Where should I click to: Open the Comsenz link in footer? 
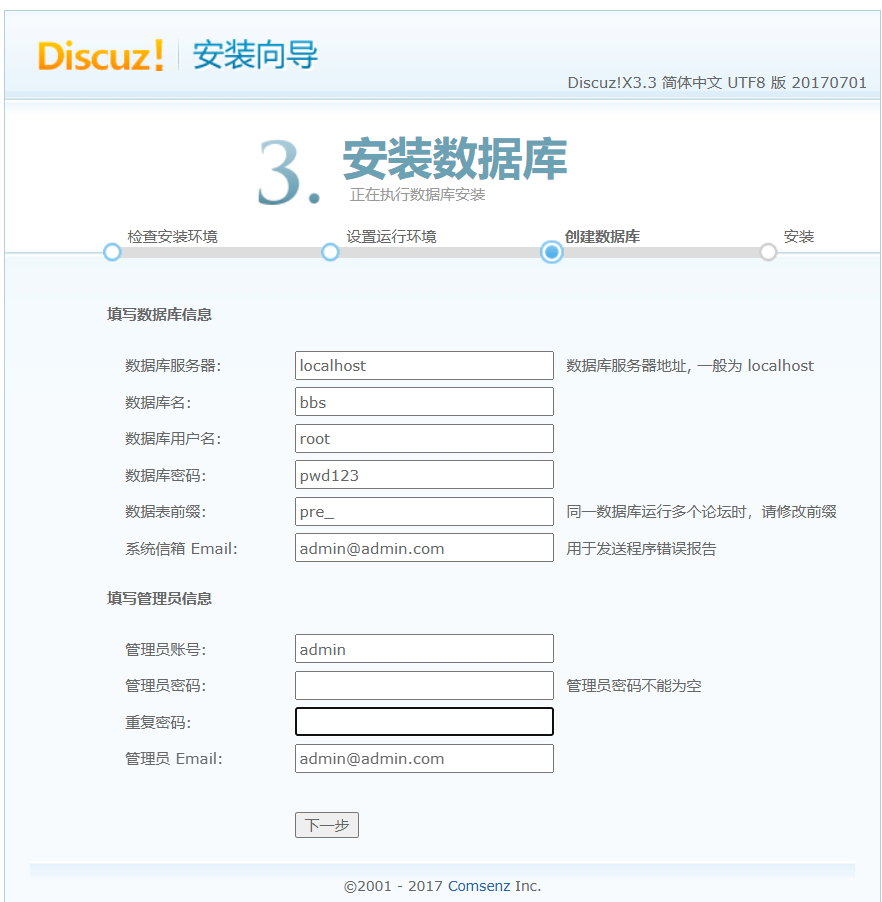coord(479,886)
